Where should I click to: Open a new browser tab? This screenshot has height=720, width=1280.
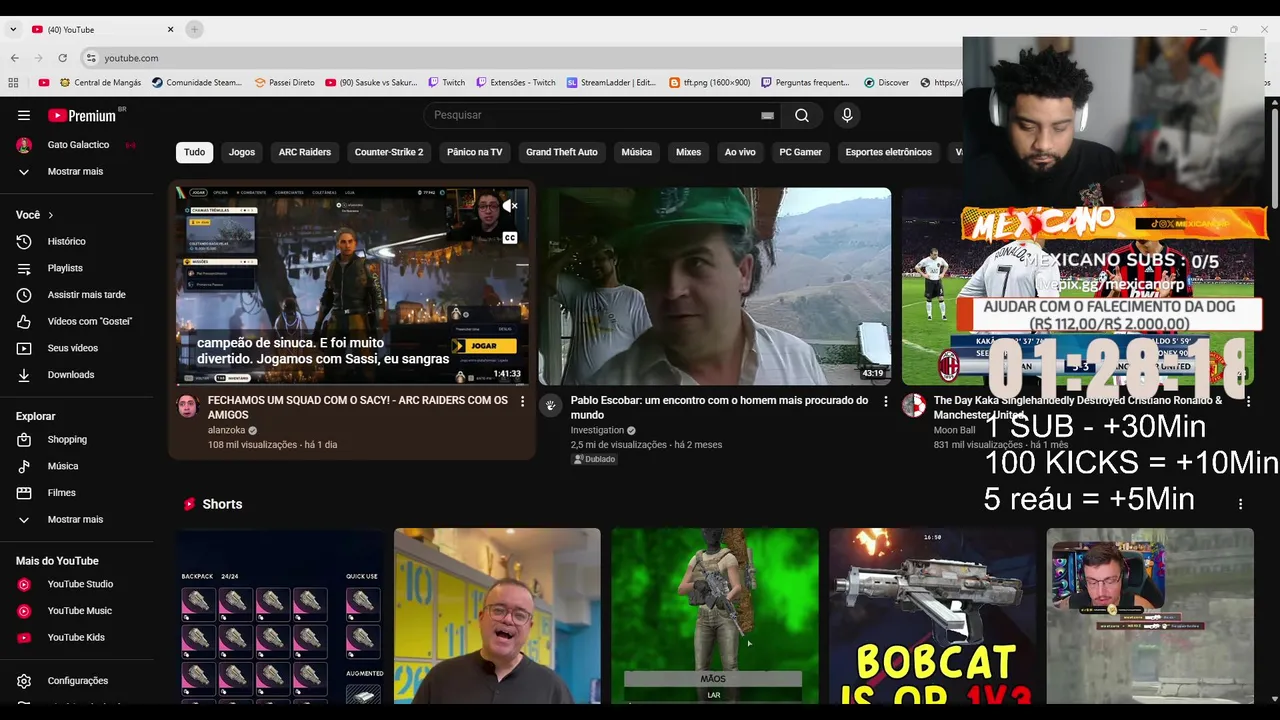point(195,30)
